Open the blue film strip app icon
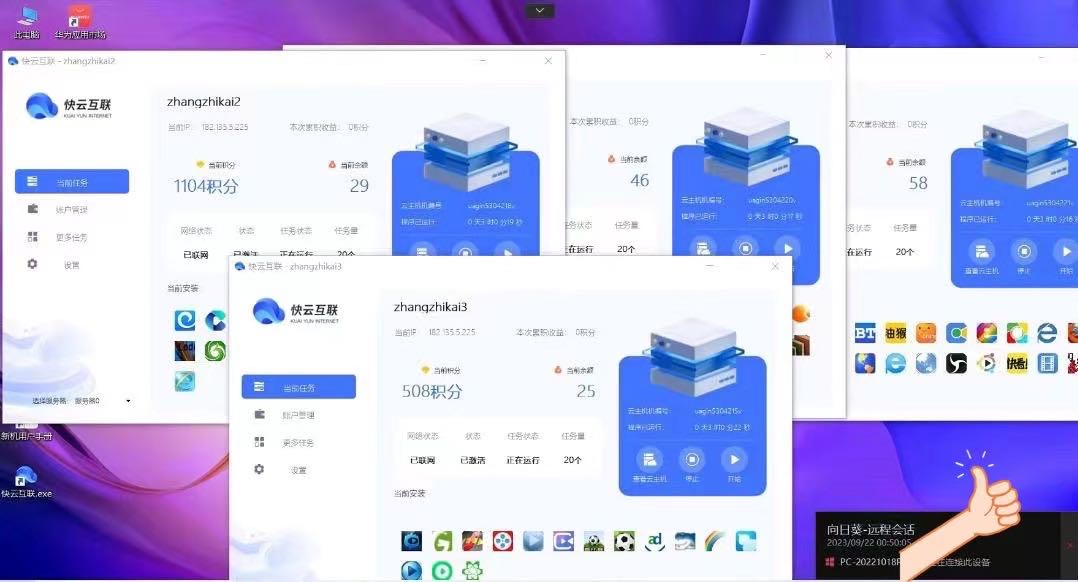 1047,363
